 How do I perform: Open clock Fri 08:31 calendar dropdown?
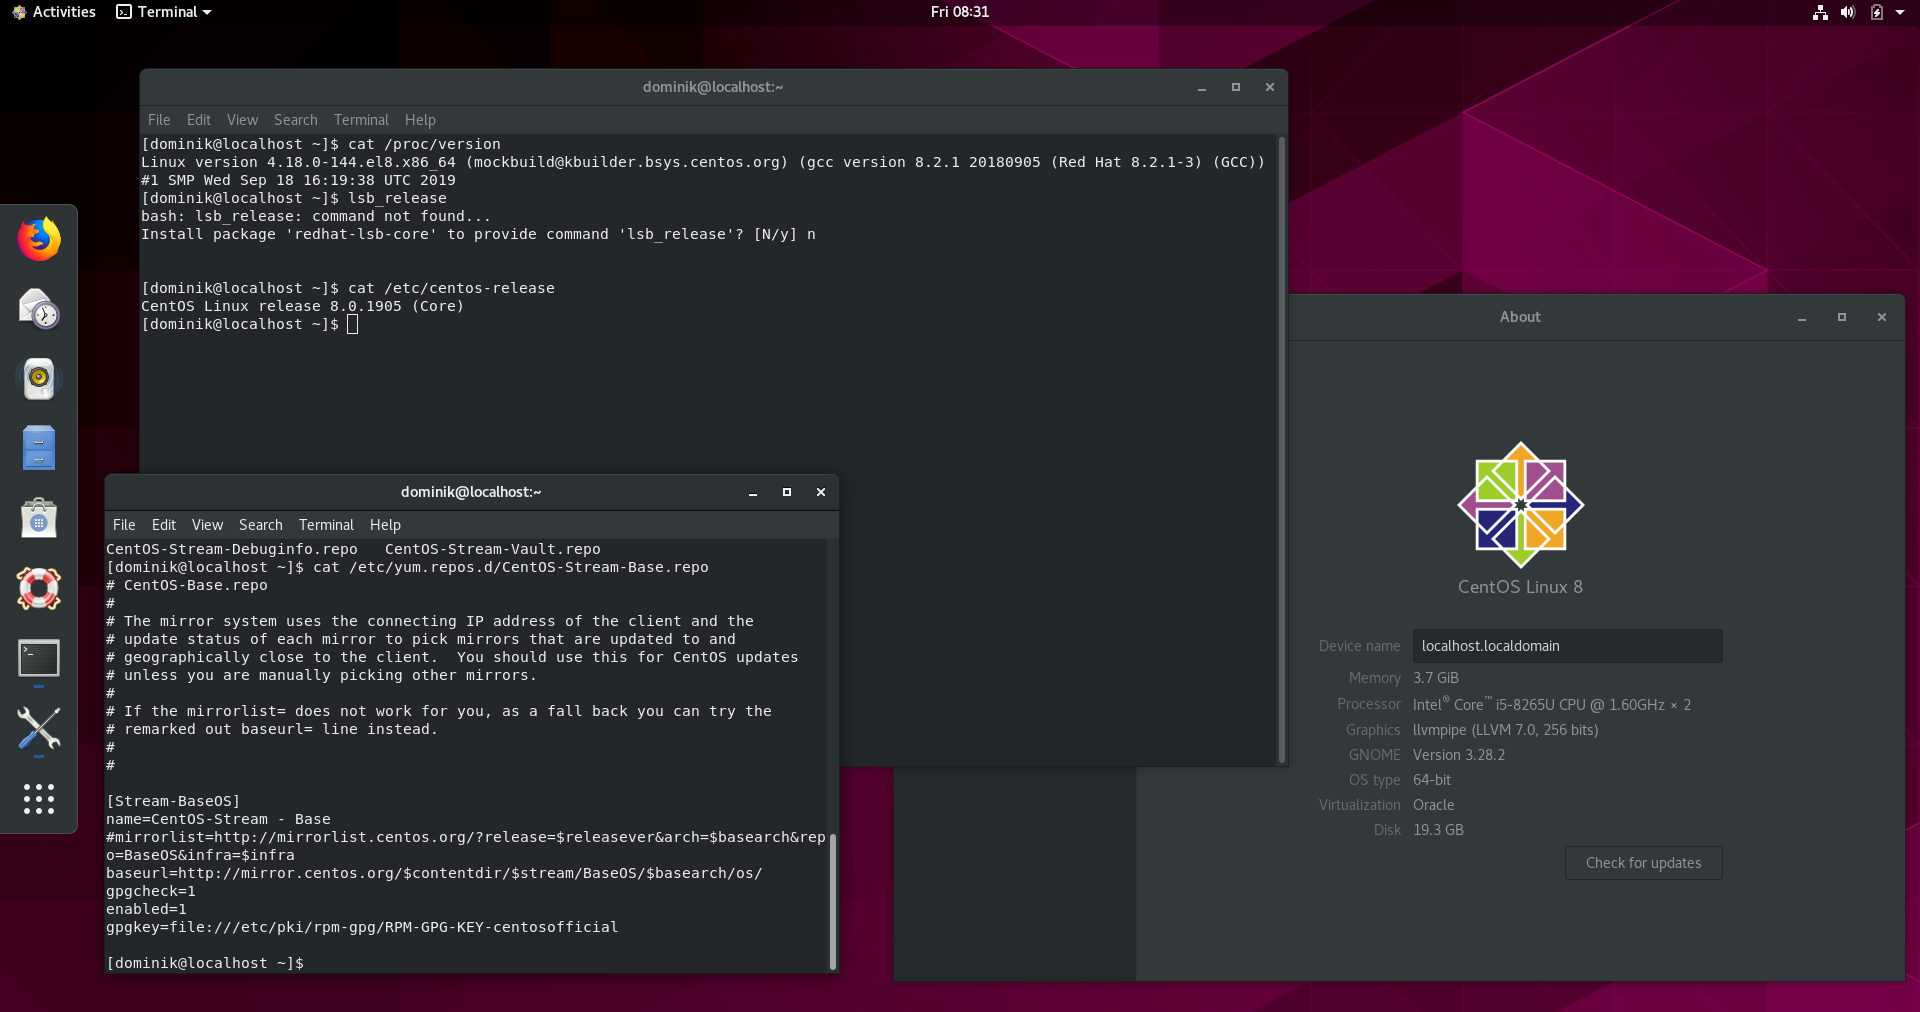click(x=959, y=12)
